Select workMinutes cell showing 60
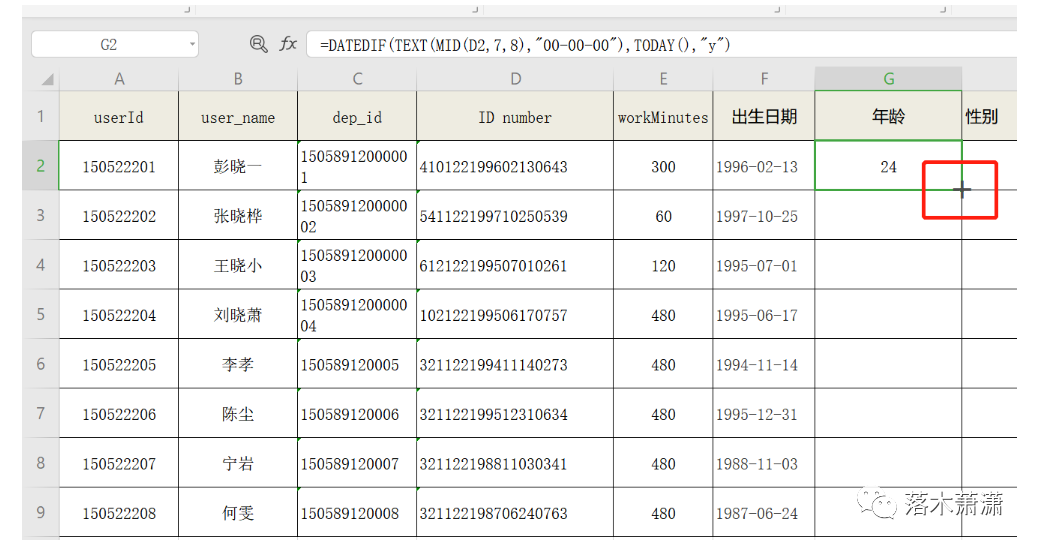Viewport: 1037px width, 549px height. click(663, 216)
